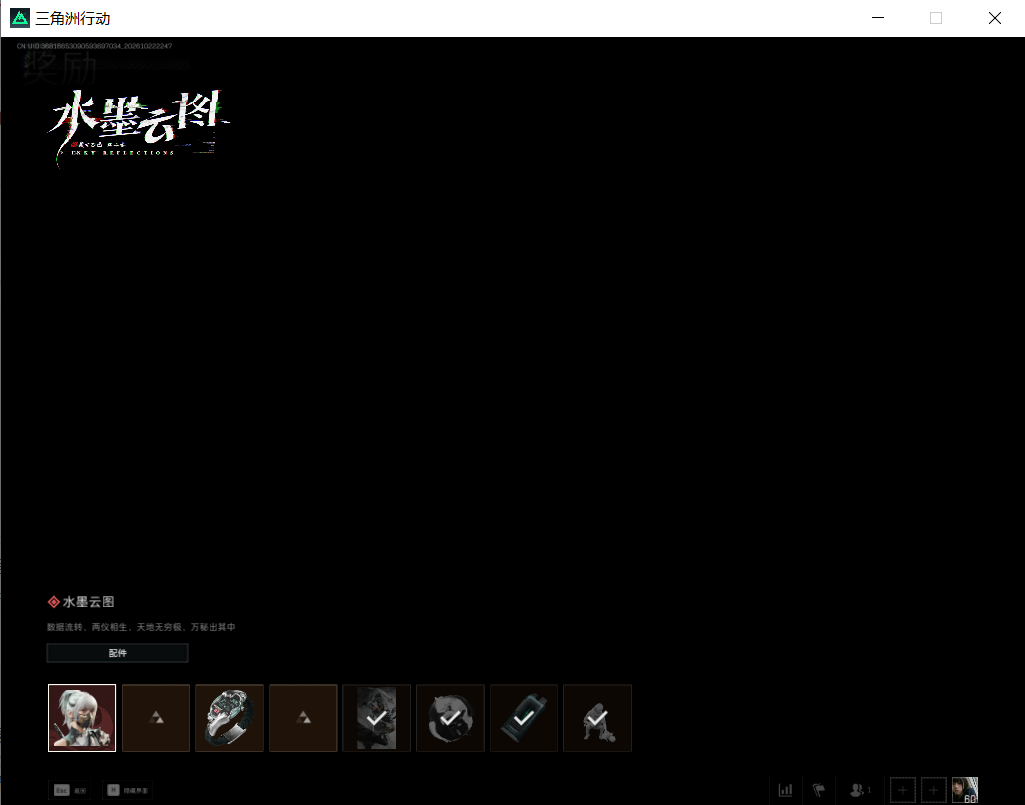Select the white-haired masked character reward
This screenshot has height=805, width=1025.
pyautogui.click(x=82, y=717)
